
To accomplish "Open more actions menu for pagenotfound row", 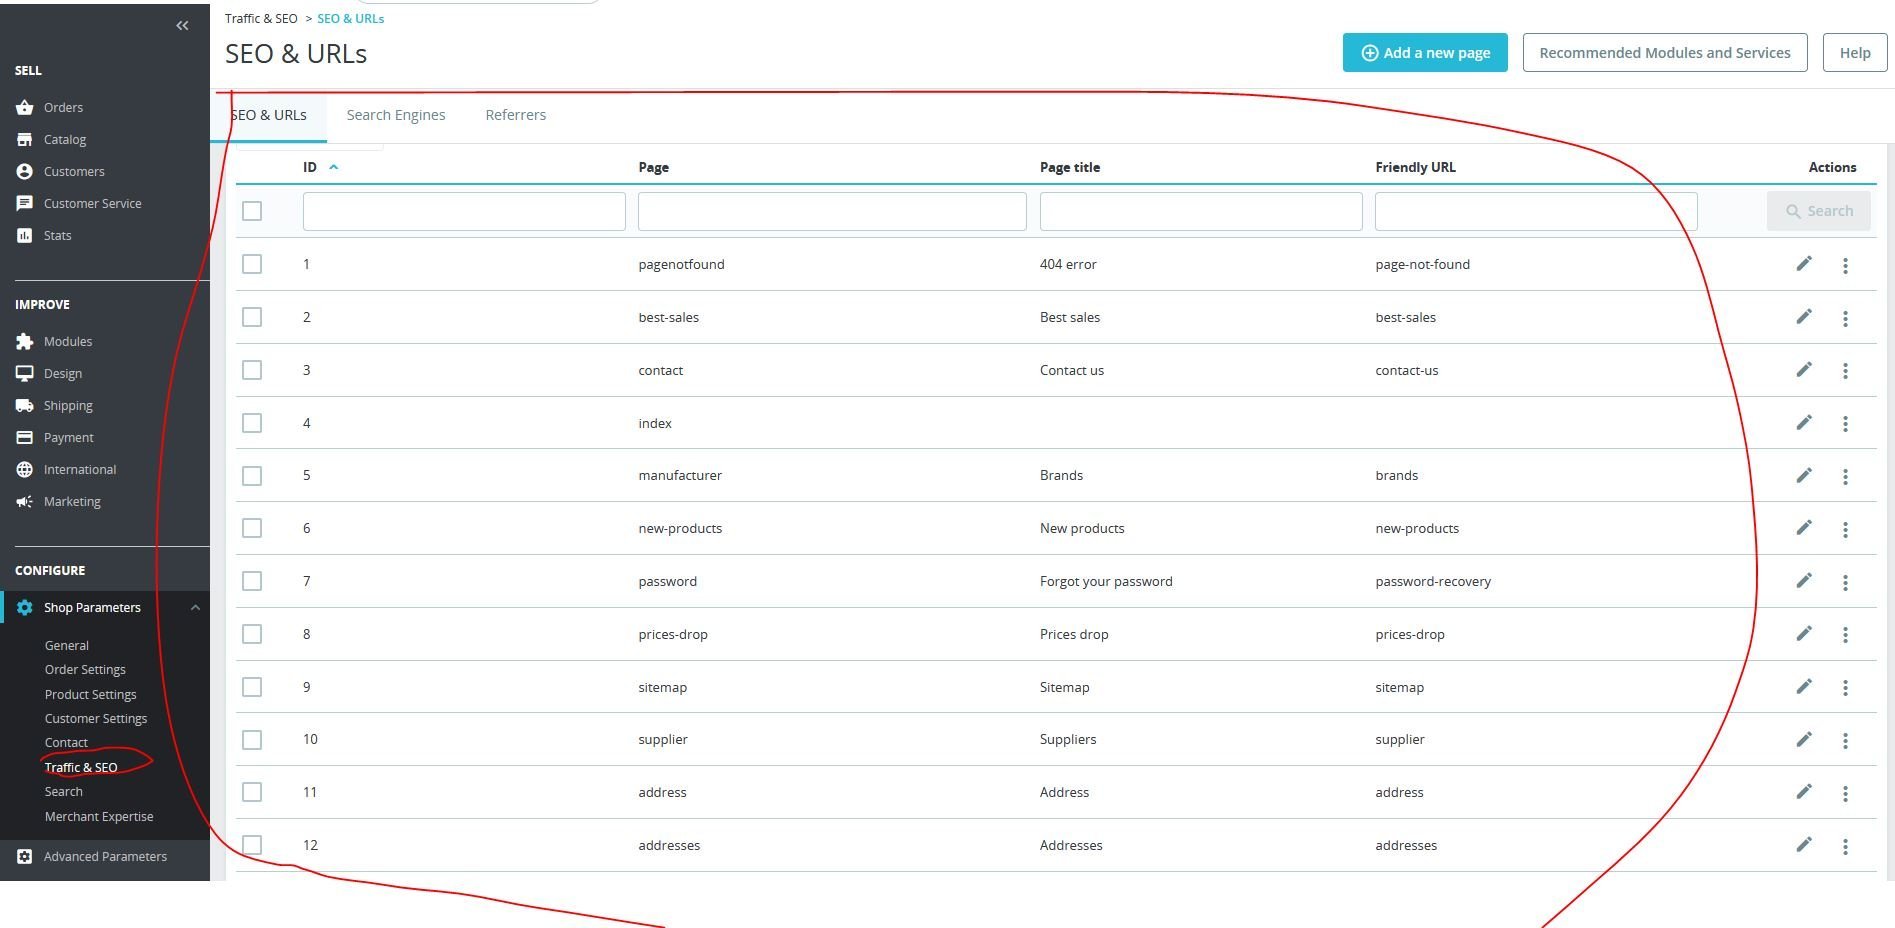I will tap(1845, 265).
